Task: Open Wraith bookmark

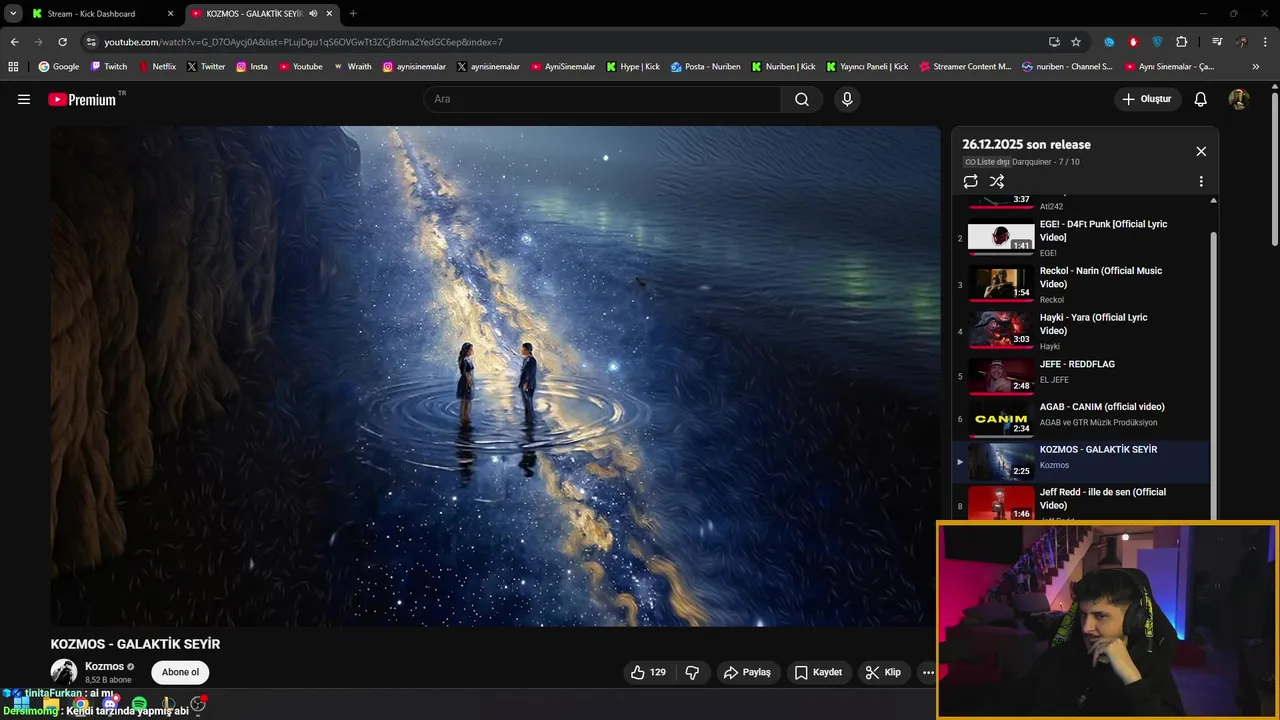Action: (353, 67)
